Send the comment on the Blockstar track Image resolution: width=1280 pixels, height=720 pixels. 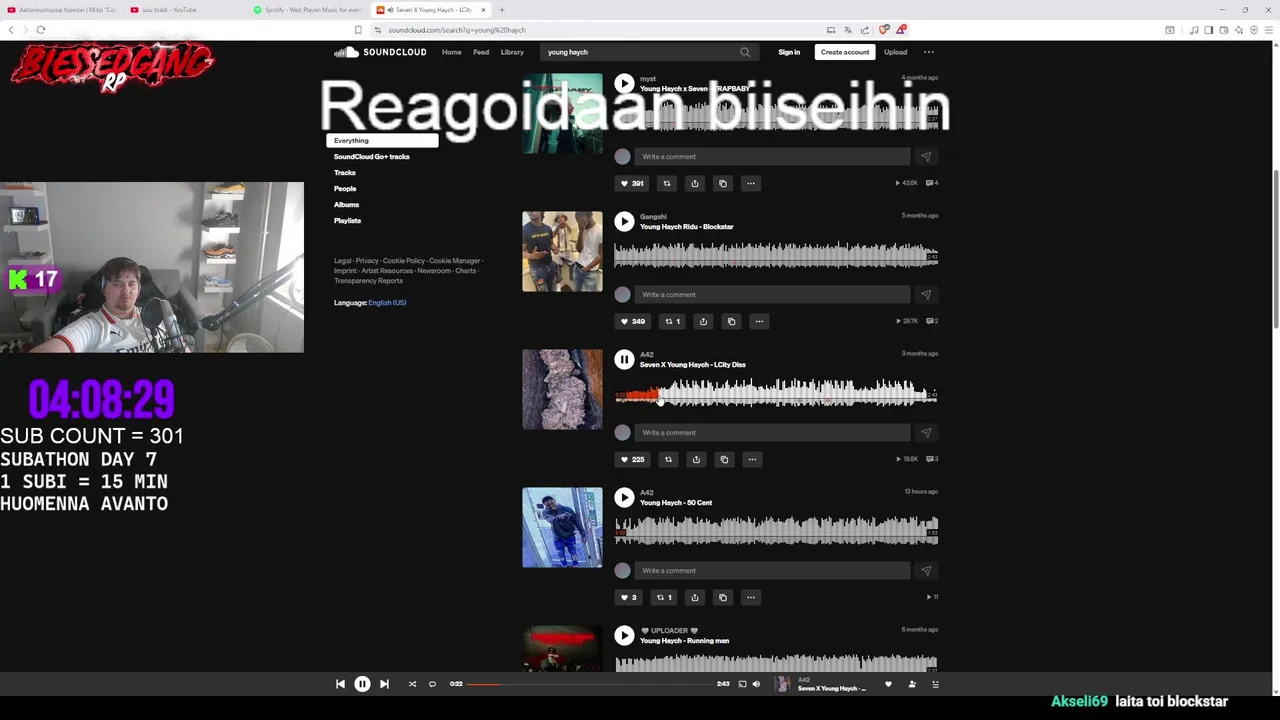pos(926,295)
